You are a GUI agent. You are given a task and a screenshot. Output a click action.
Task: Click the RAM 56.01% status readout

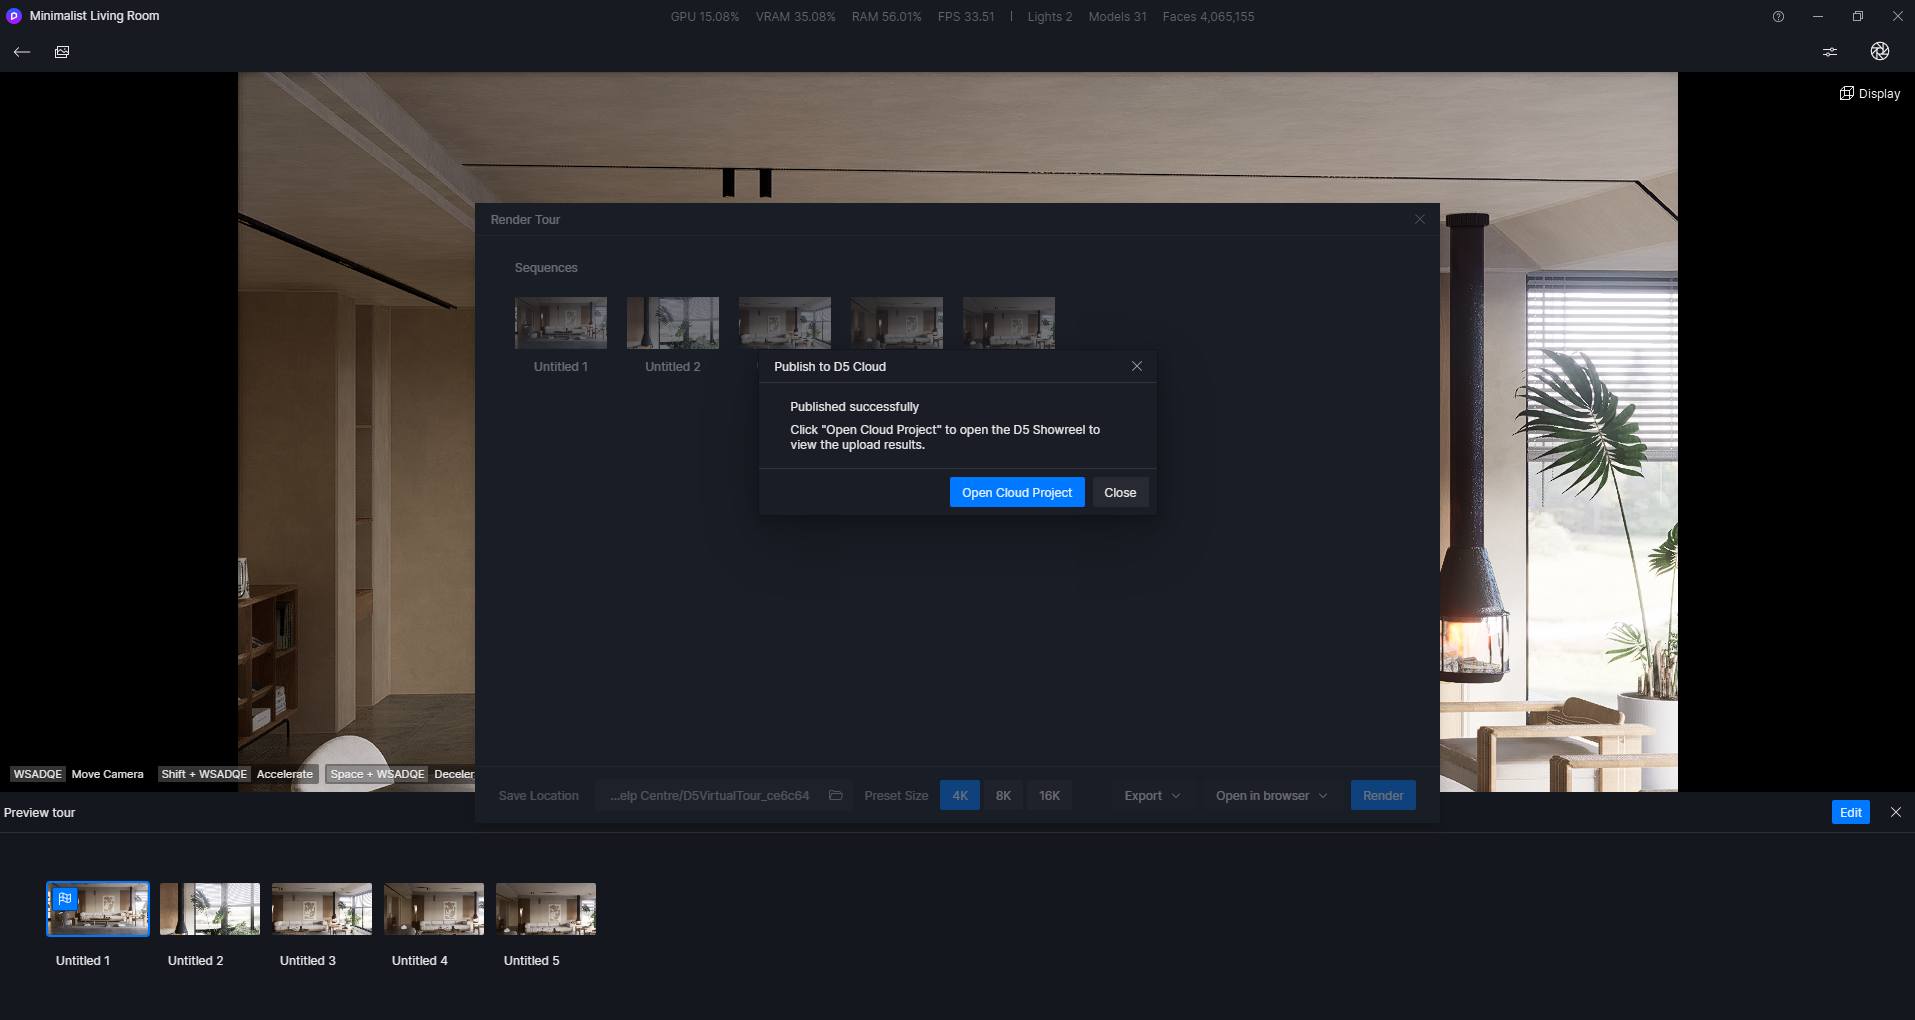[x=886, y=16]
